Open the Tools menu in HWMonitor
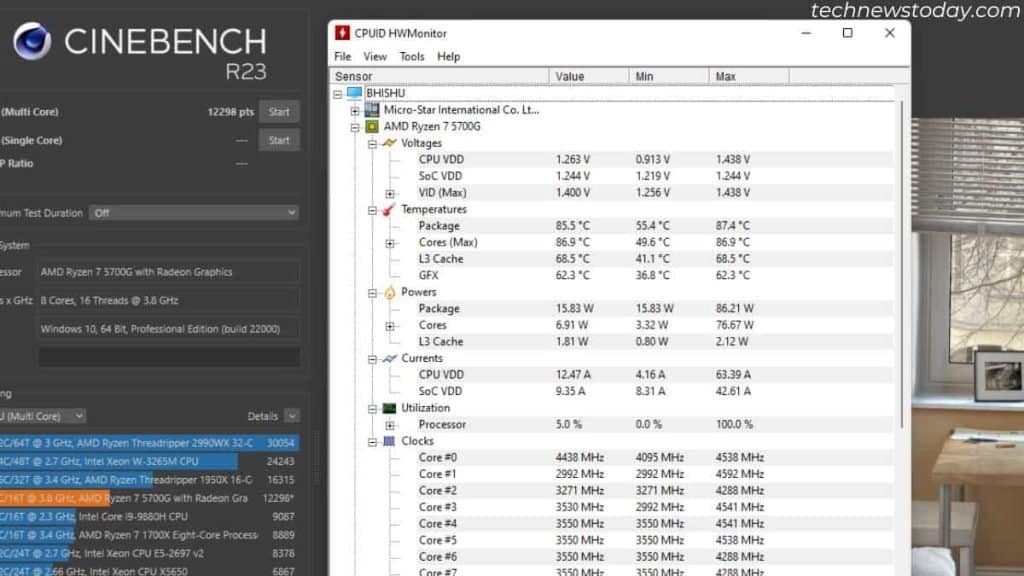 click(x=411, y=57)
